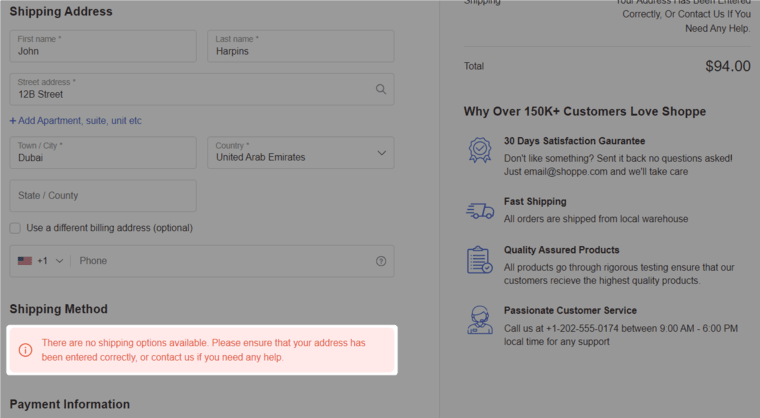Image resolution: width=760 pixels, height=418 pixels.
Task: Click the US flag country code icon
Action: [25, 261]
